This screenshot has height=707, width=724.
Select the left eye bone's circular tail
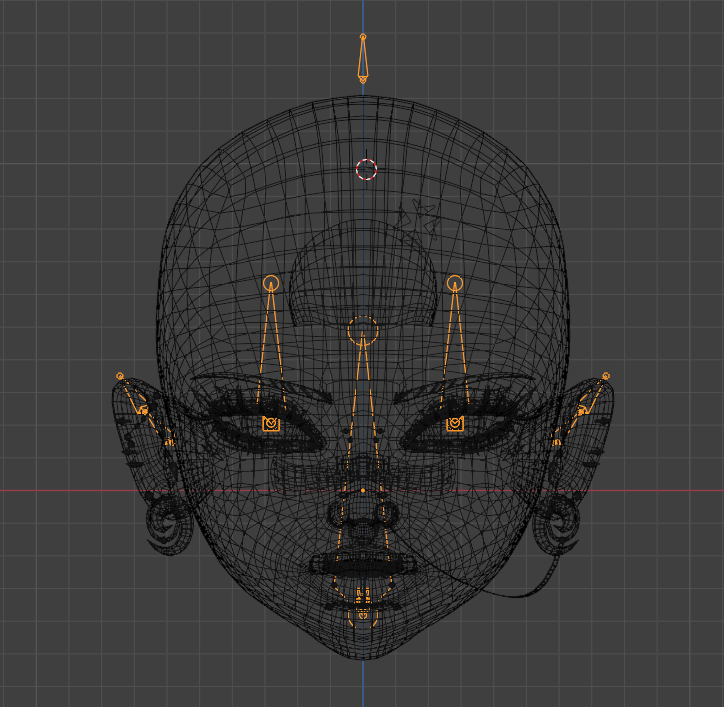[271, 283]
